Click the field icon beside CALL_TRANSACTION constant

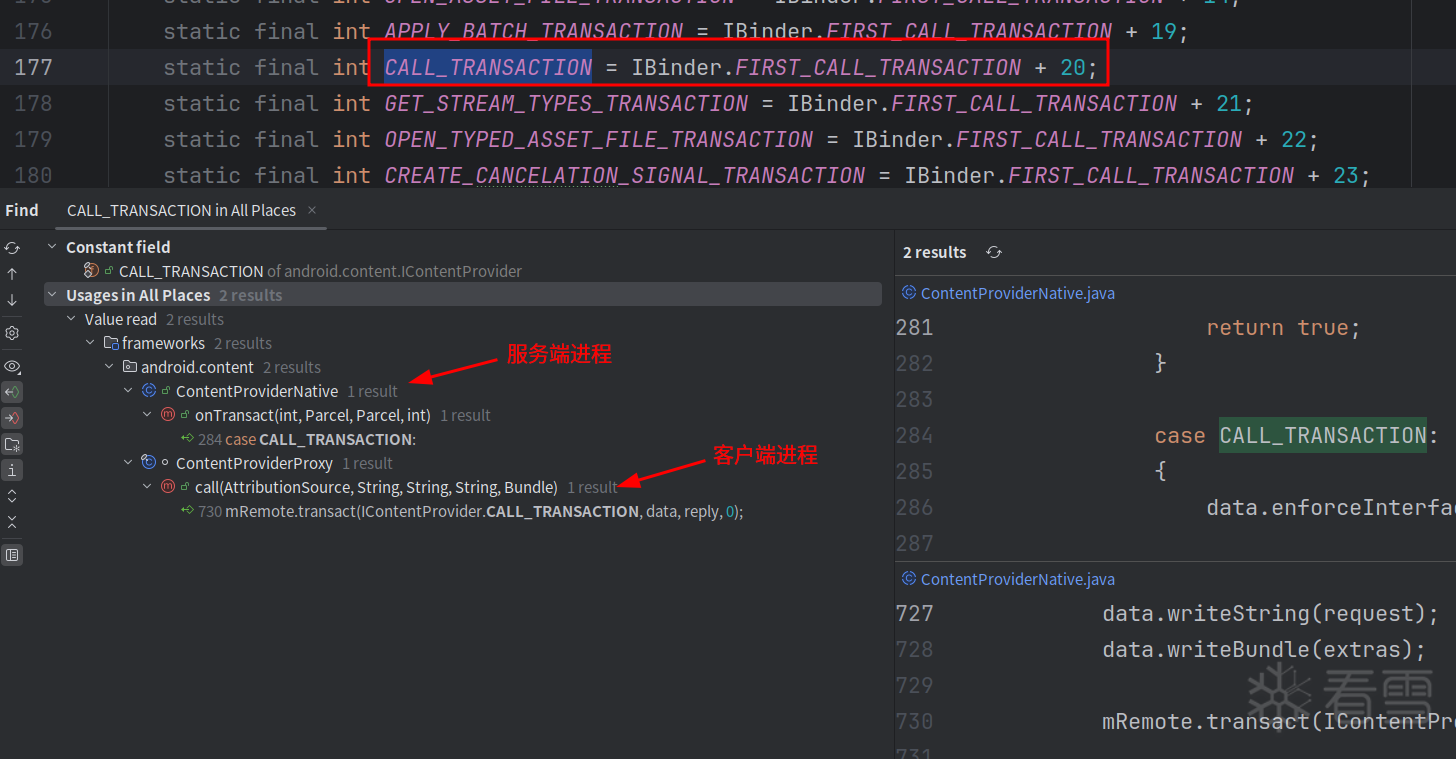(x=91, y=271)
